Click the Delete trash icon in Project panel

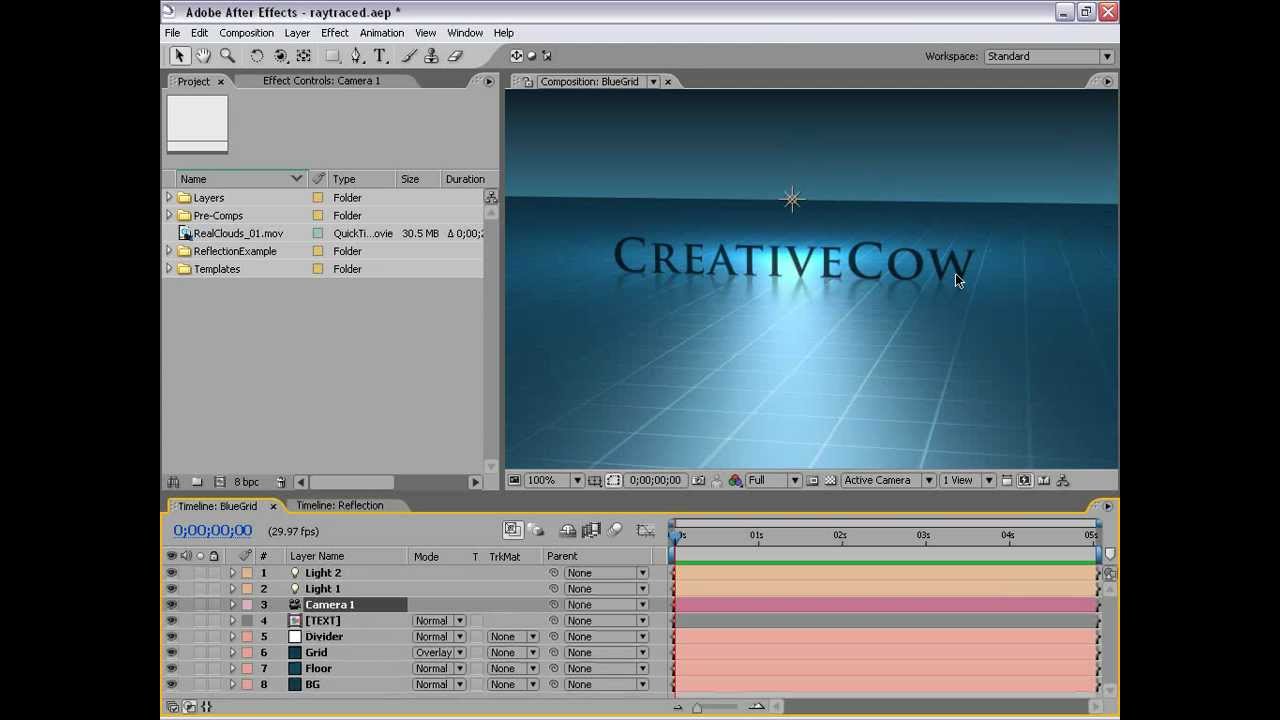pos(281,482)
